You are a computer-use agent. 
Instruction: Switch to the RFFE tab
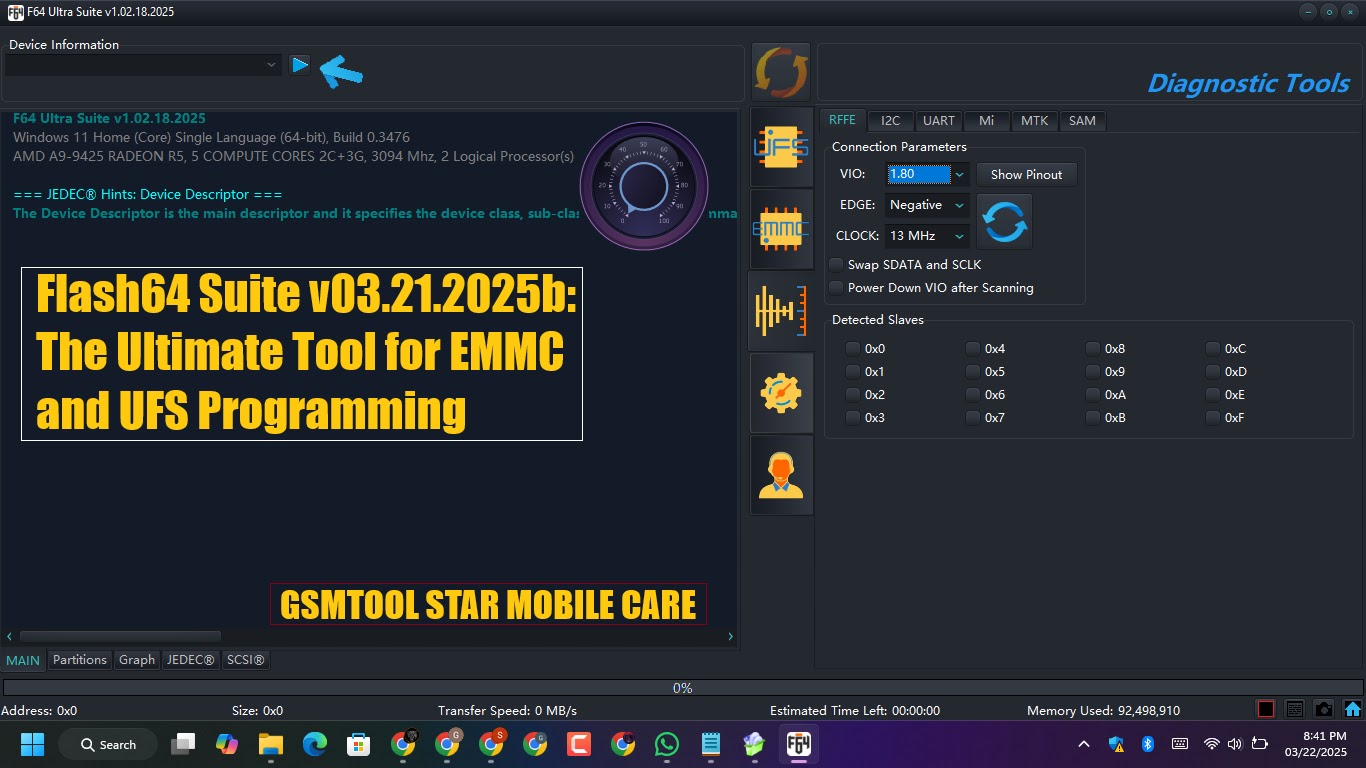842,120
